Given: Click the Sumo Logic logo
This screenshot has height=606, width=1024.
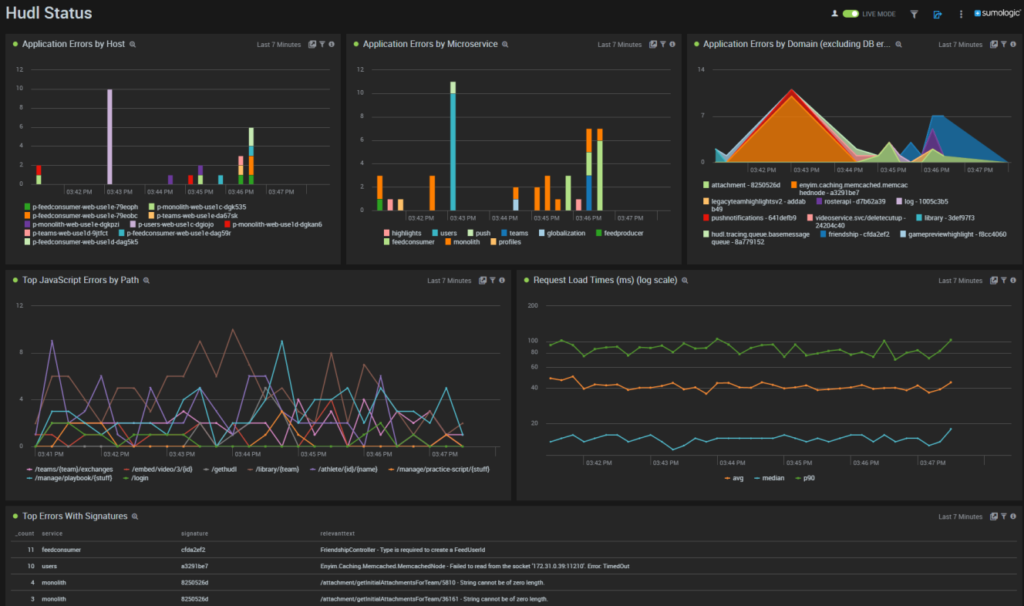Looking at the screenshot, I should 997,13.
